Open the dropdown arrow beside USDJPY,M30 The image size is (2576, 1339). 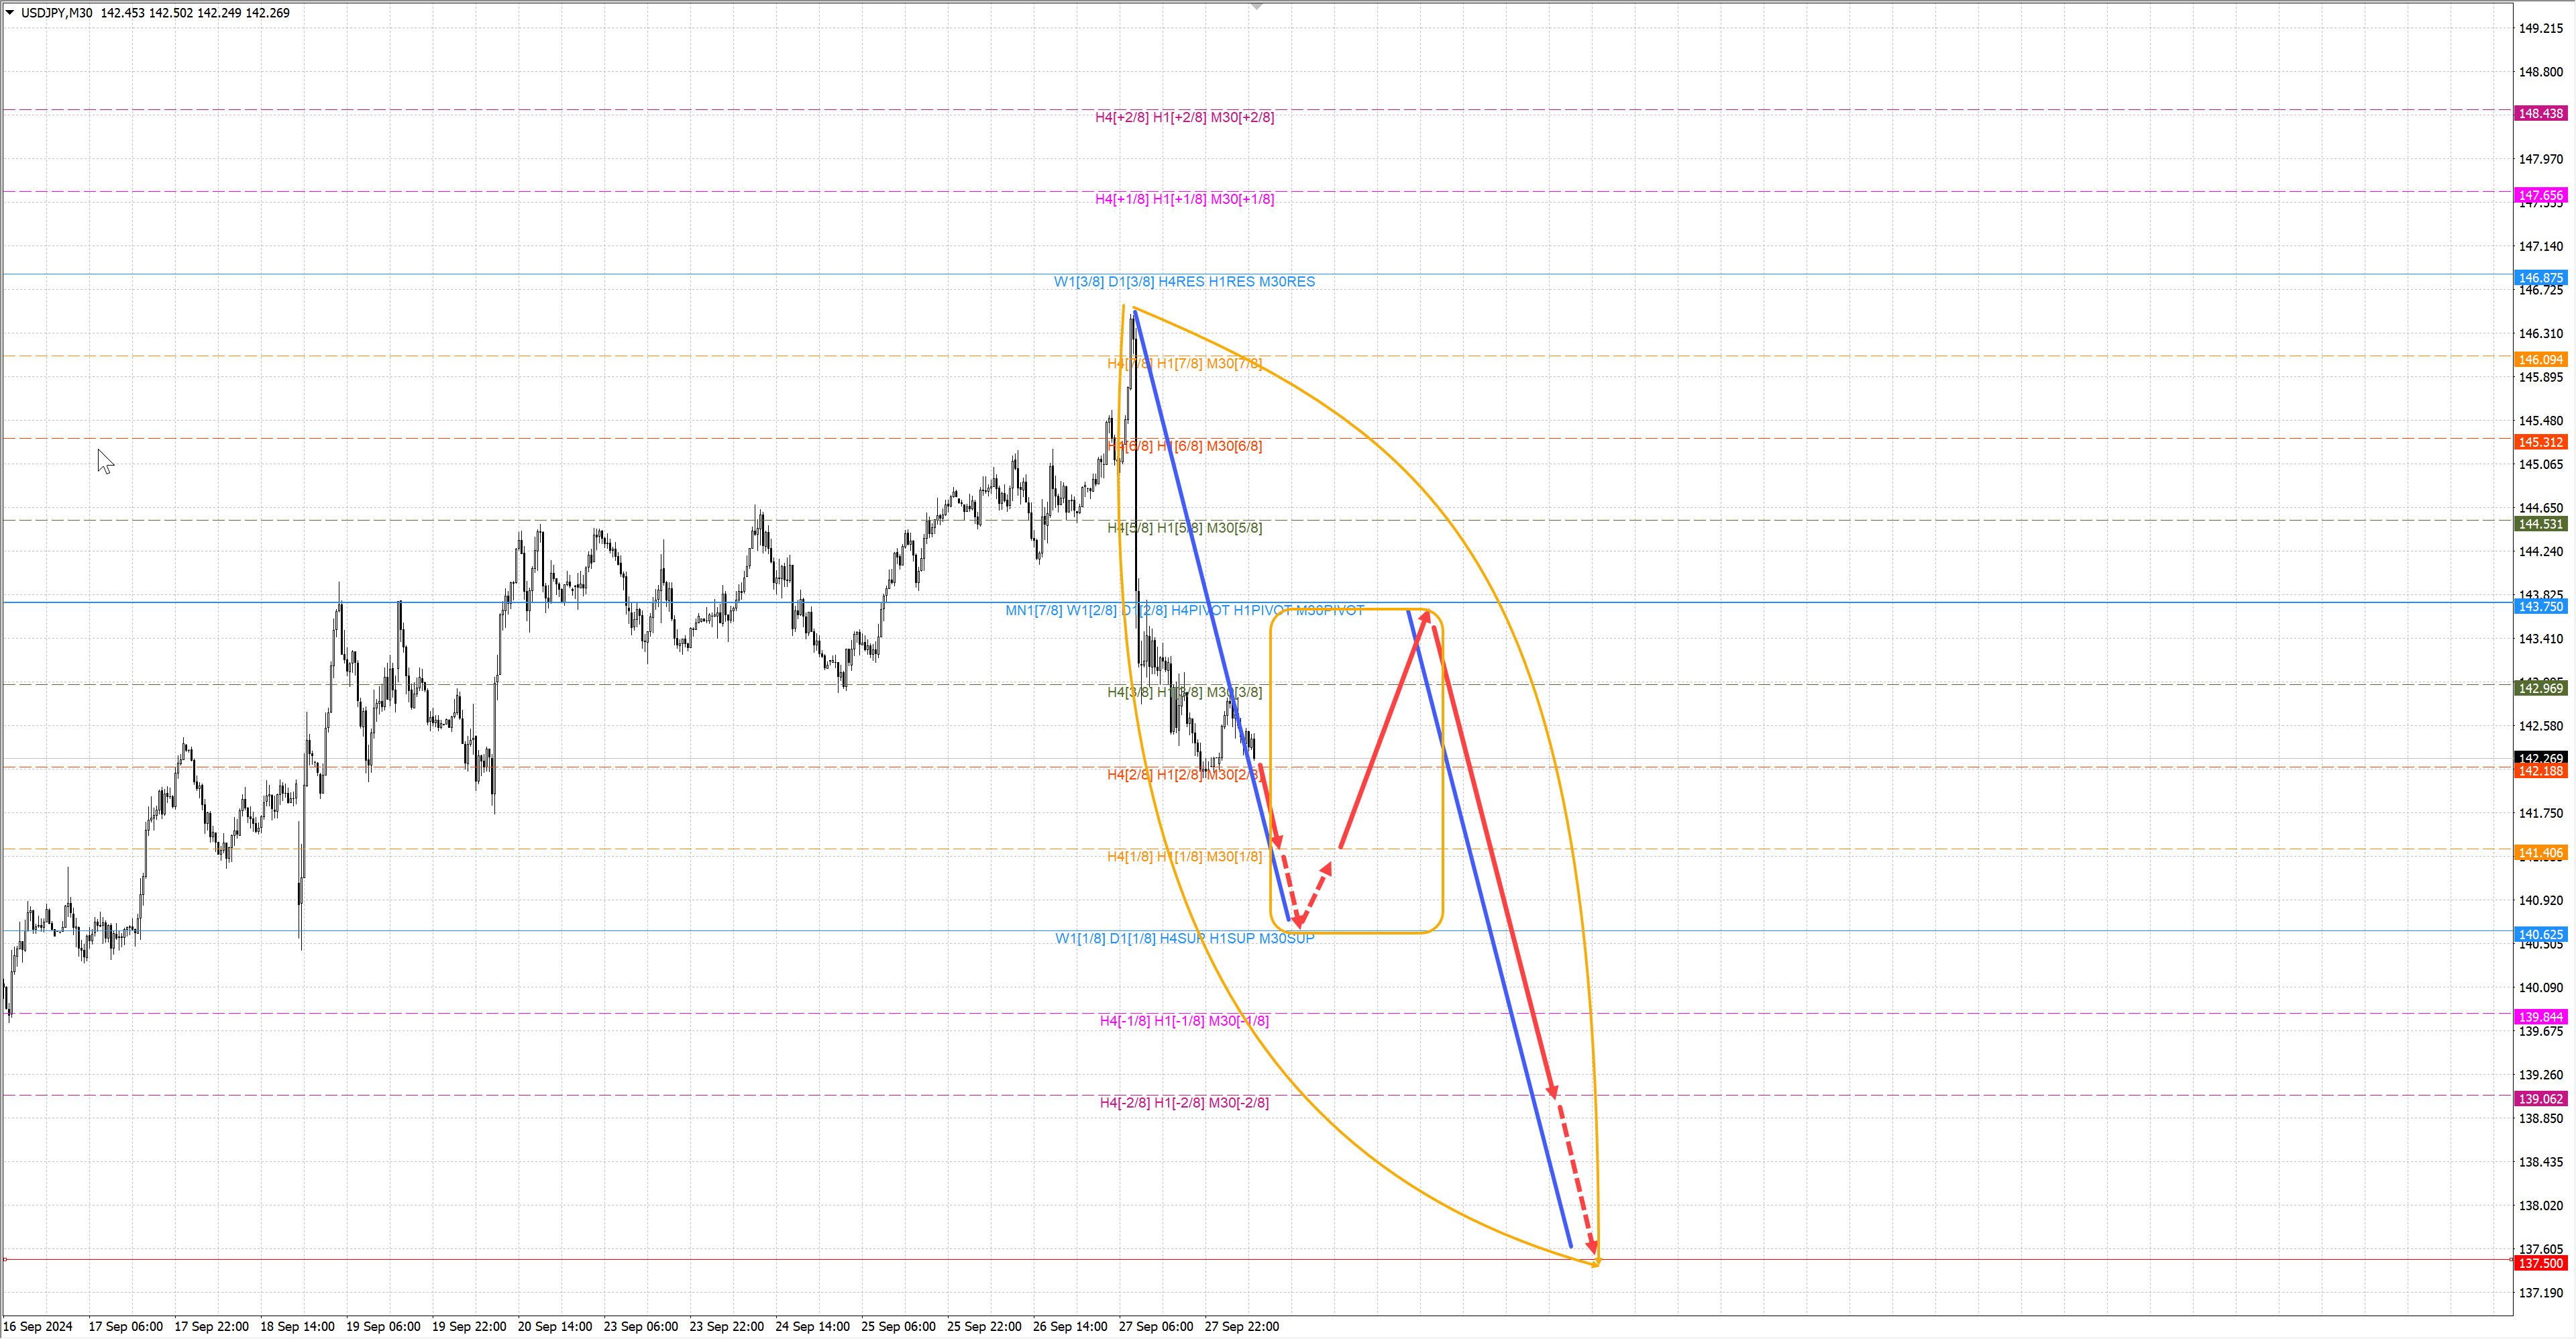click(10, 13)
